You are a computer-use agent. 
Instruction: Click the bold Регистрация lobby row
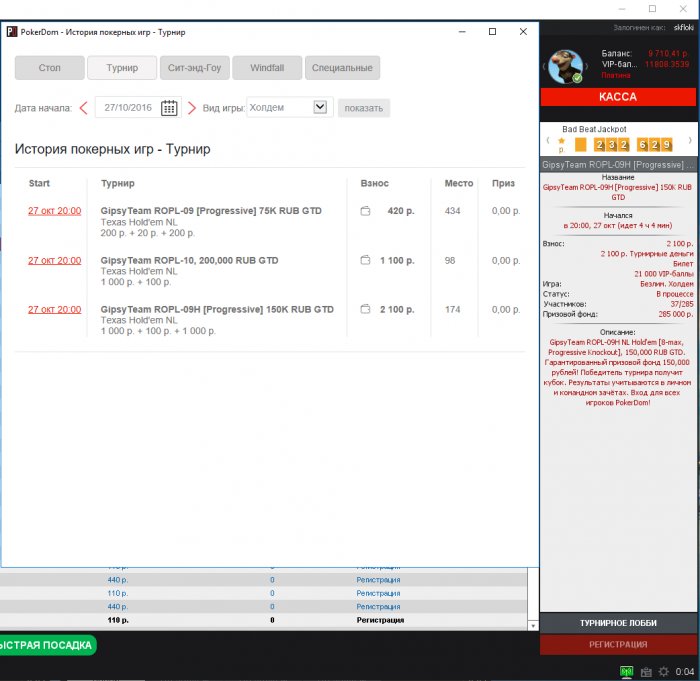coord(380,620)
